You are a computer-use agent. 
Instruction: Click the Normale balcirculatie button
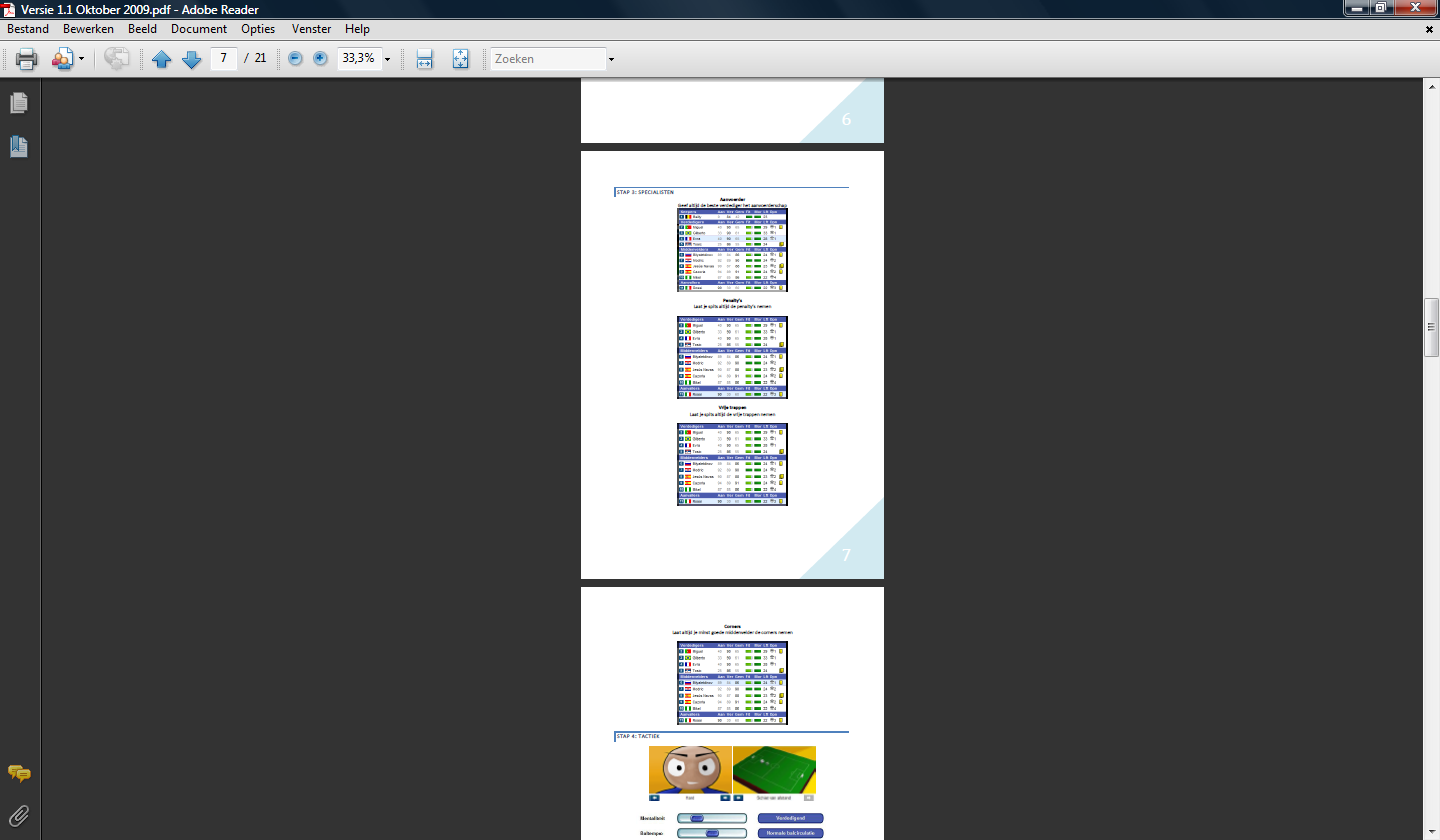pyautogui.click(x=790, y=832)
